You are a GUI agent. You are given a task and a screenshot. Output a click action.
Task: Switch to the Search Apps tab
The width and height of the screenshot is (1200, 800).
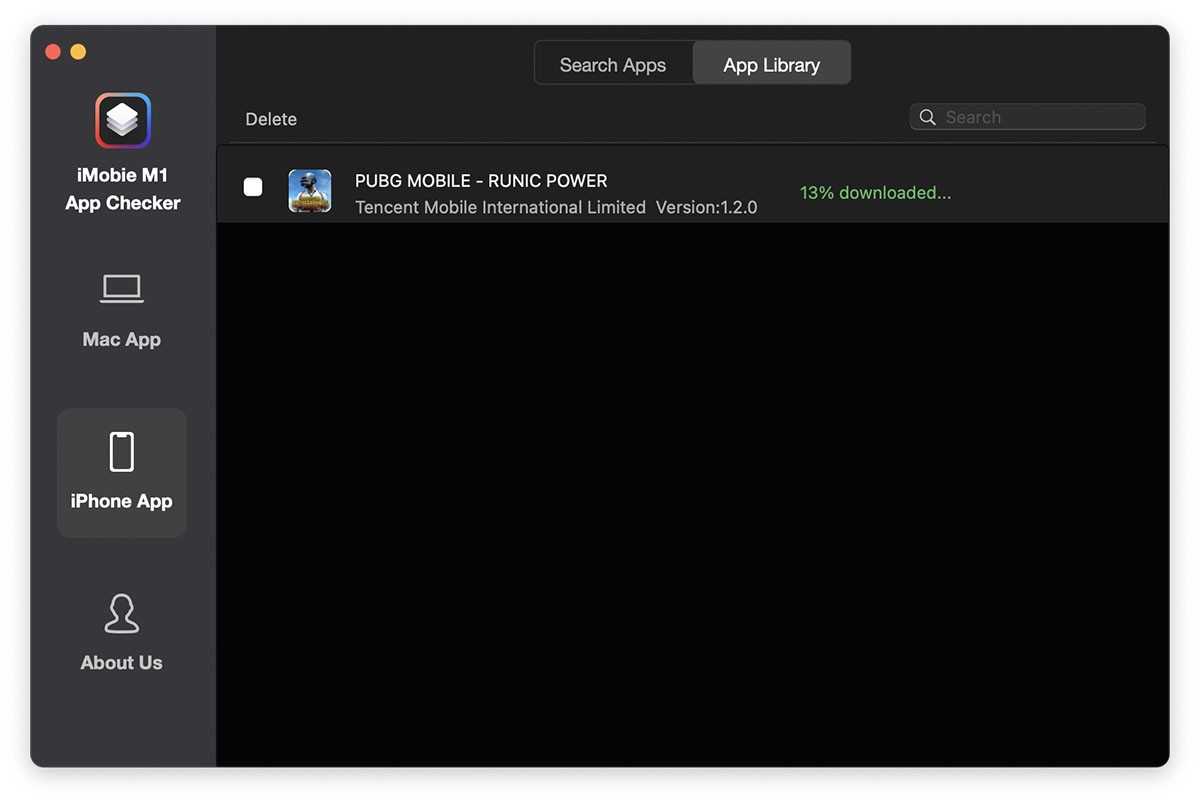(613, 65)
